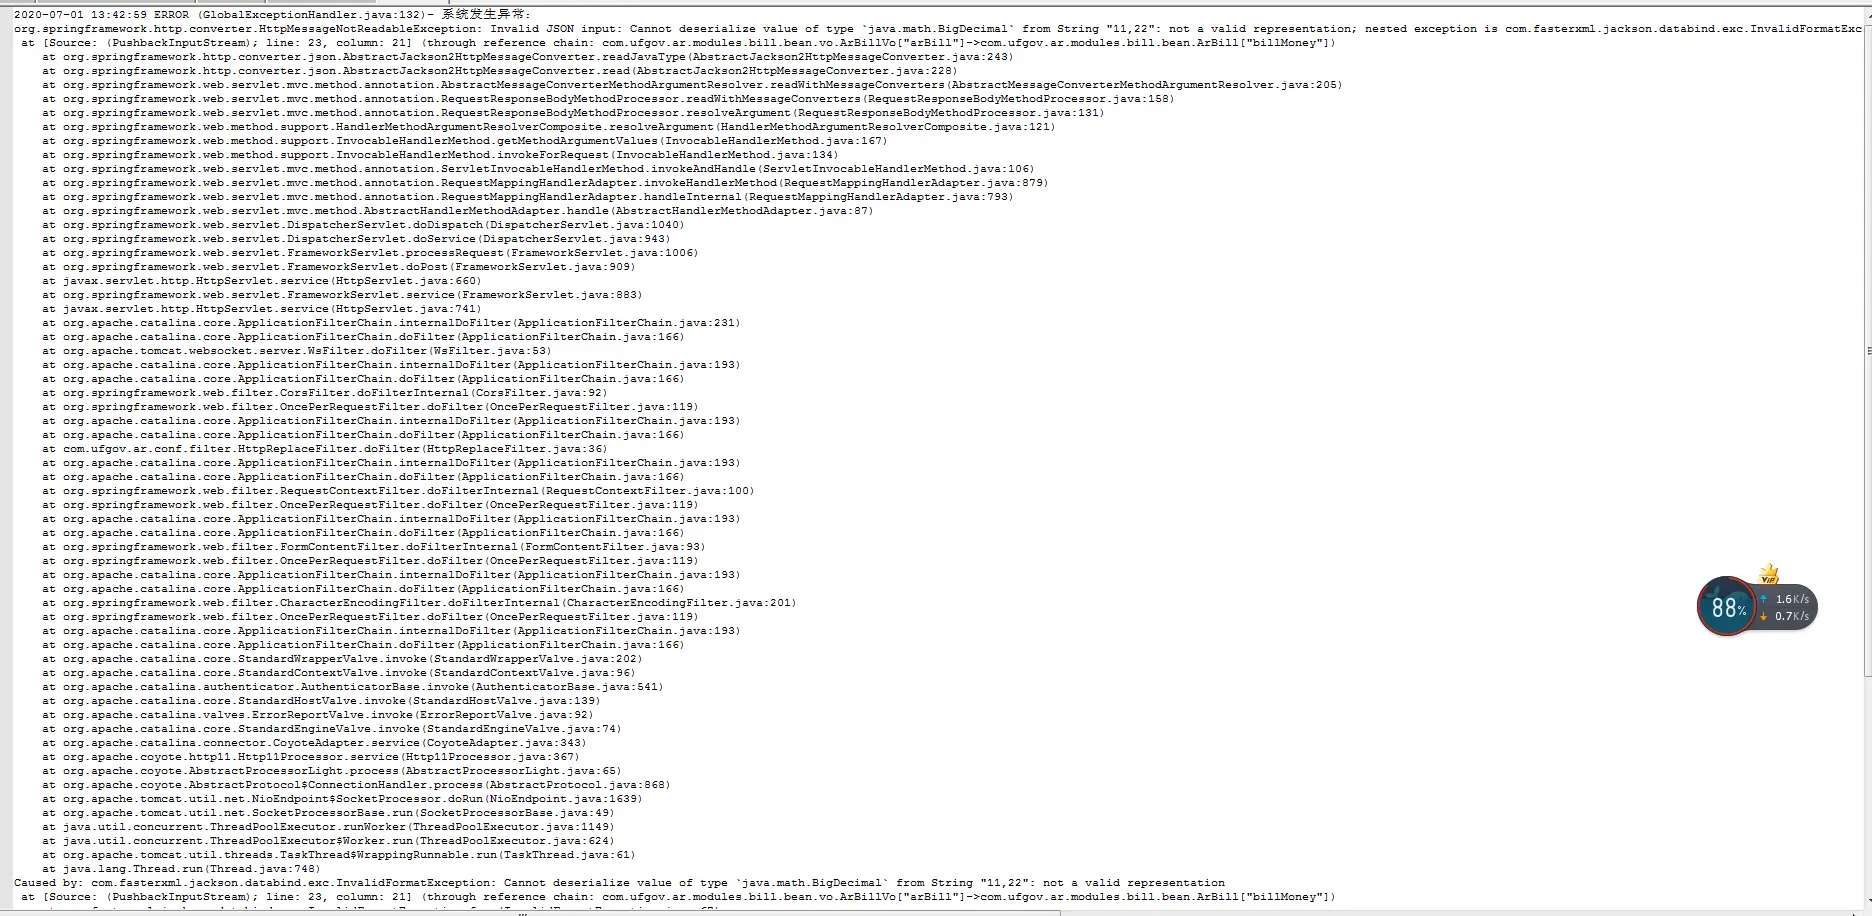Click the java.lang.Thread.run stack line

coord(181,869)
